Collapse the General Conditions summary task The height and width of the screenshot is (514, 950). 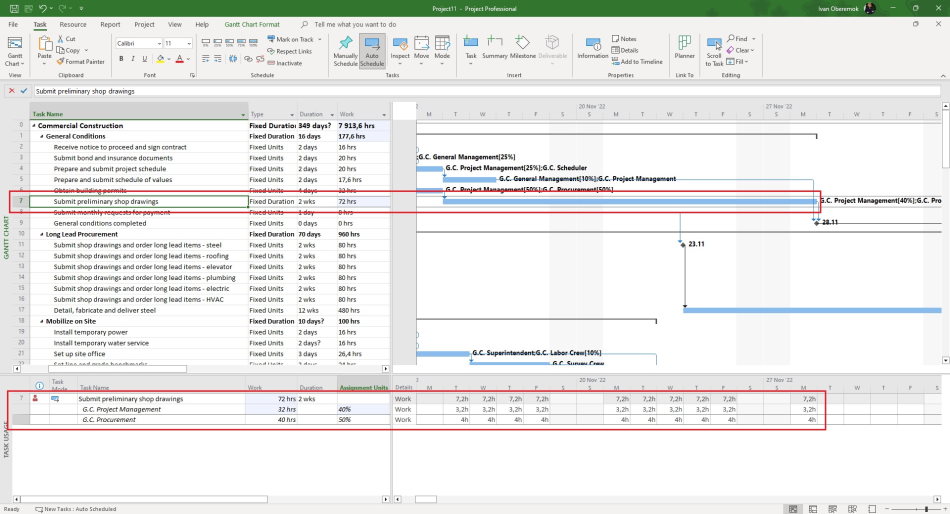[42, 136]
